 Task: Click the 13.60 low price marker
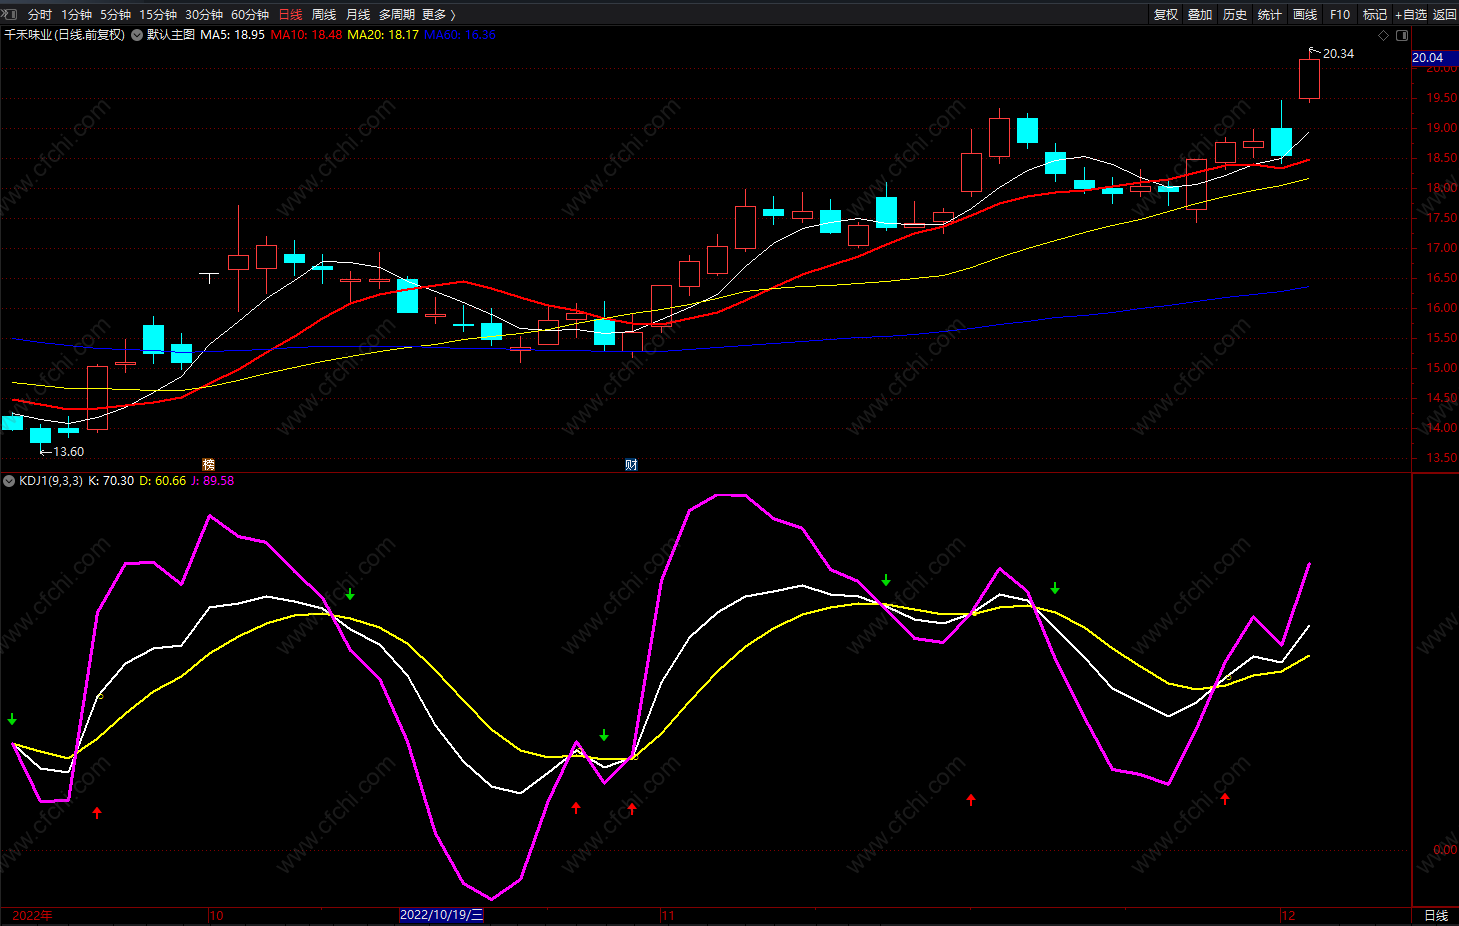point(67,452)
